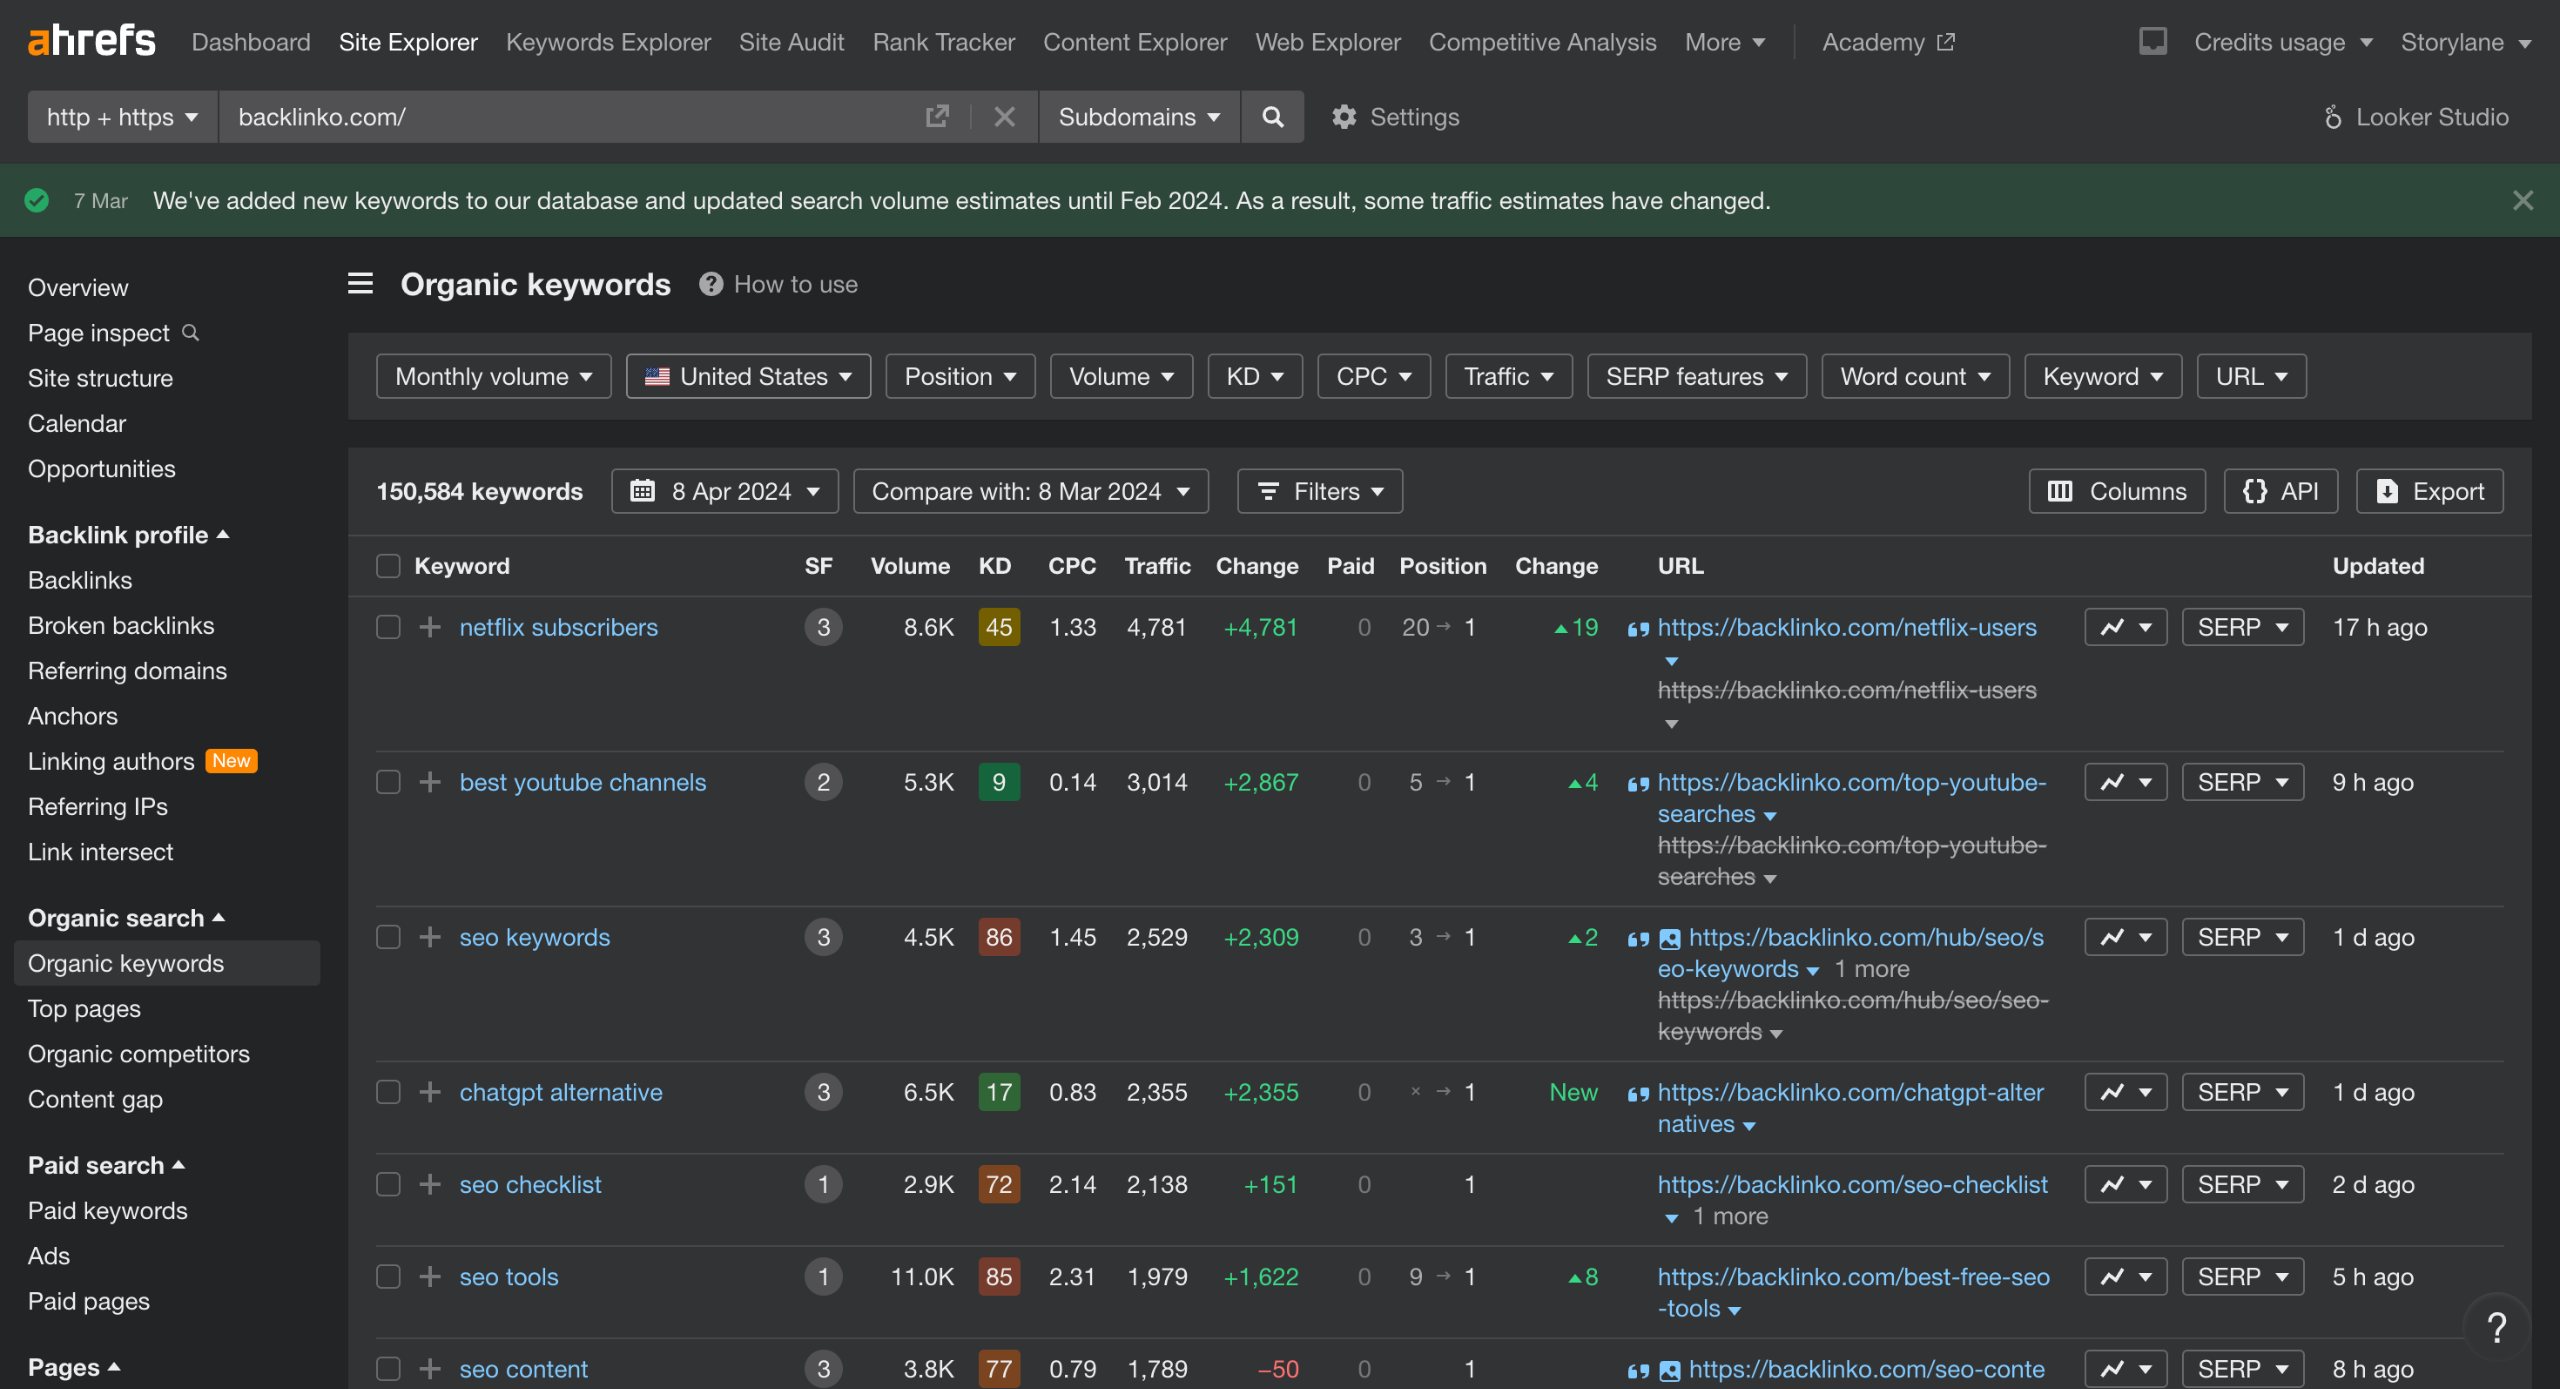Add chatgpt alternative to list
2560x1389 pixels.
pos(430,1092)
